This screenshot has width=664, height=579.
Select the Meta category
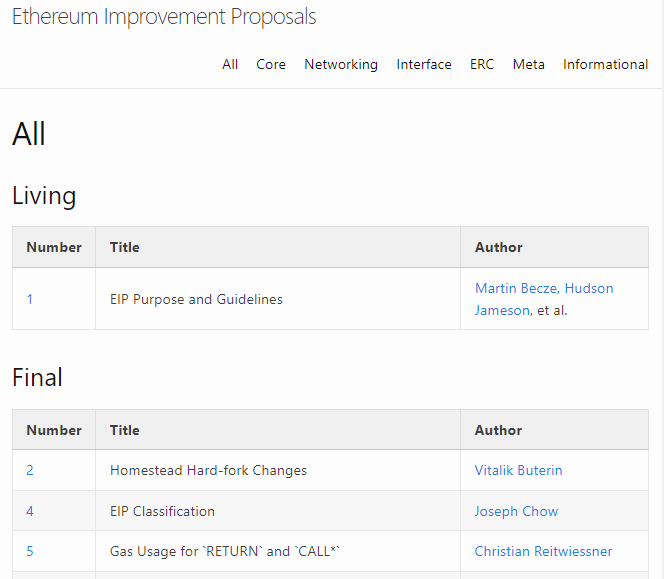[529, 64]
